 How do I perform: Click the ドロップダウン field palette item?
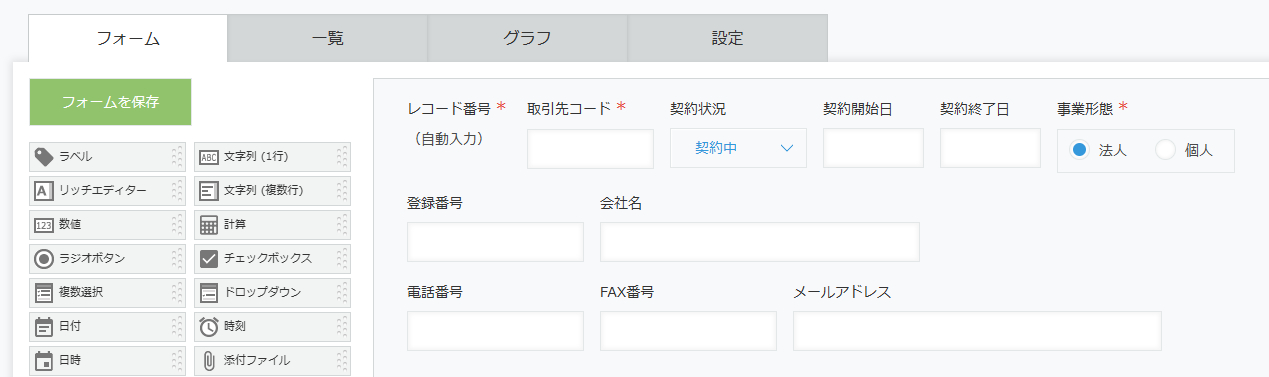point(273,292)
